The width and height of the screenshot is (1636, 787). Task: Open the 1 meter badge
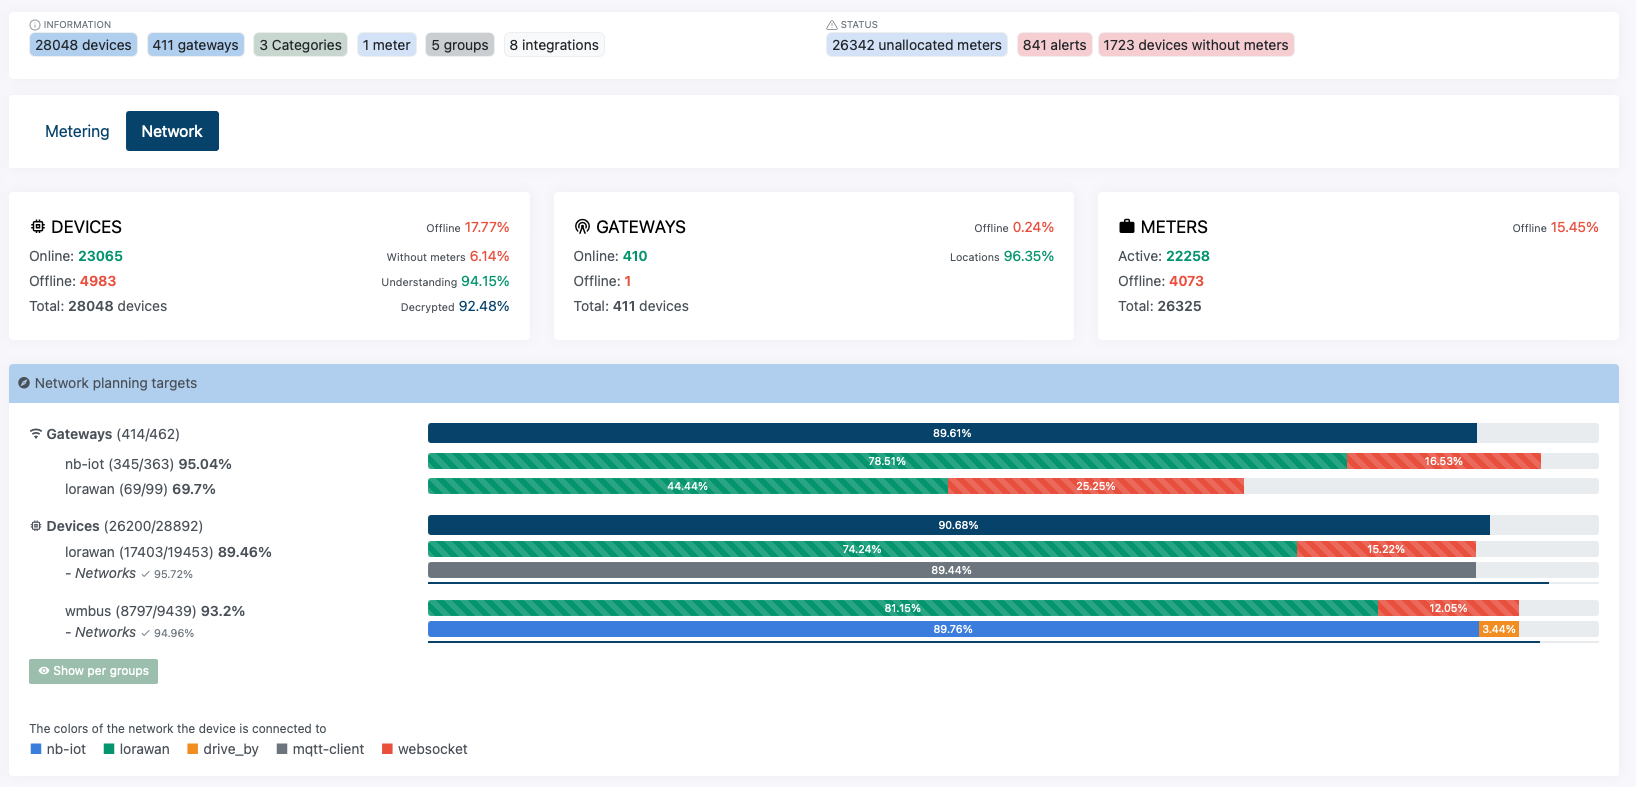tap(386, 45)
